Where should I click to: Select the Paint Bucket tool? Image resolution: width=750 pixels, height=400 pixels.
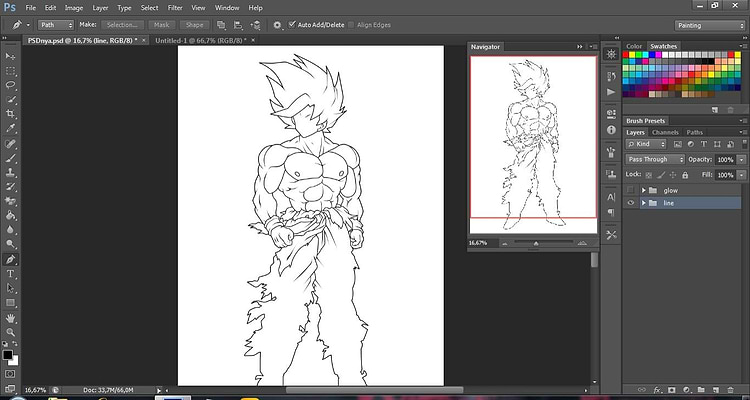[10, 215]
